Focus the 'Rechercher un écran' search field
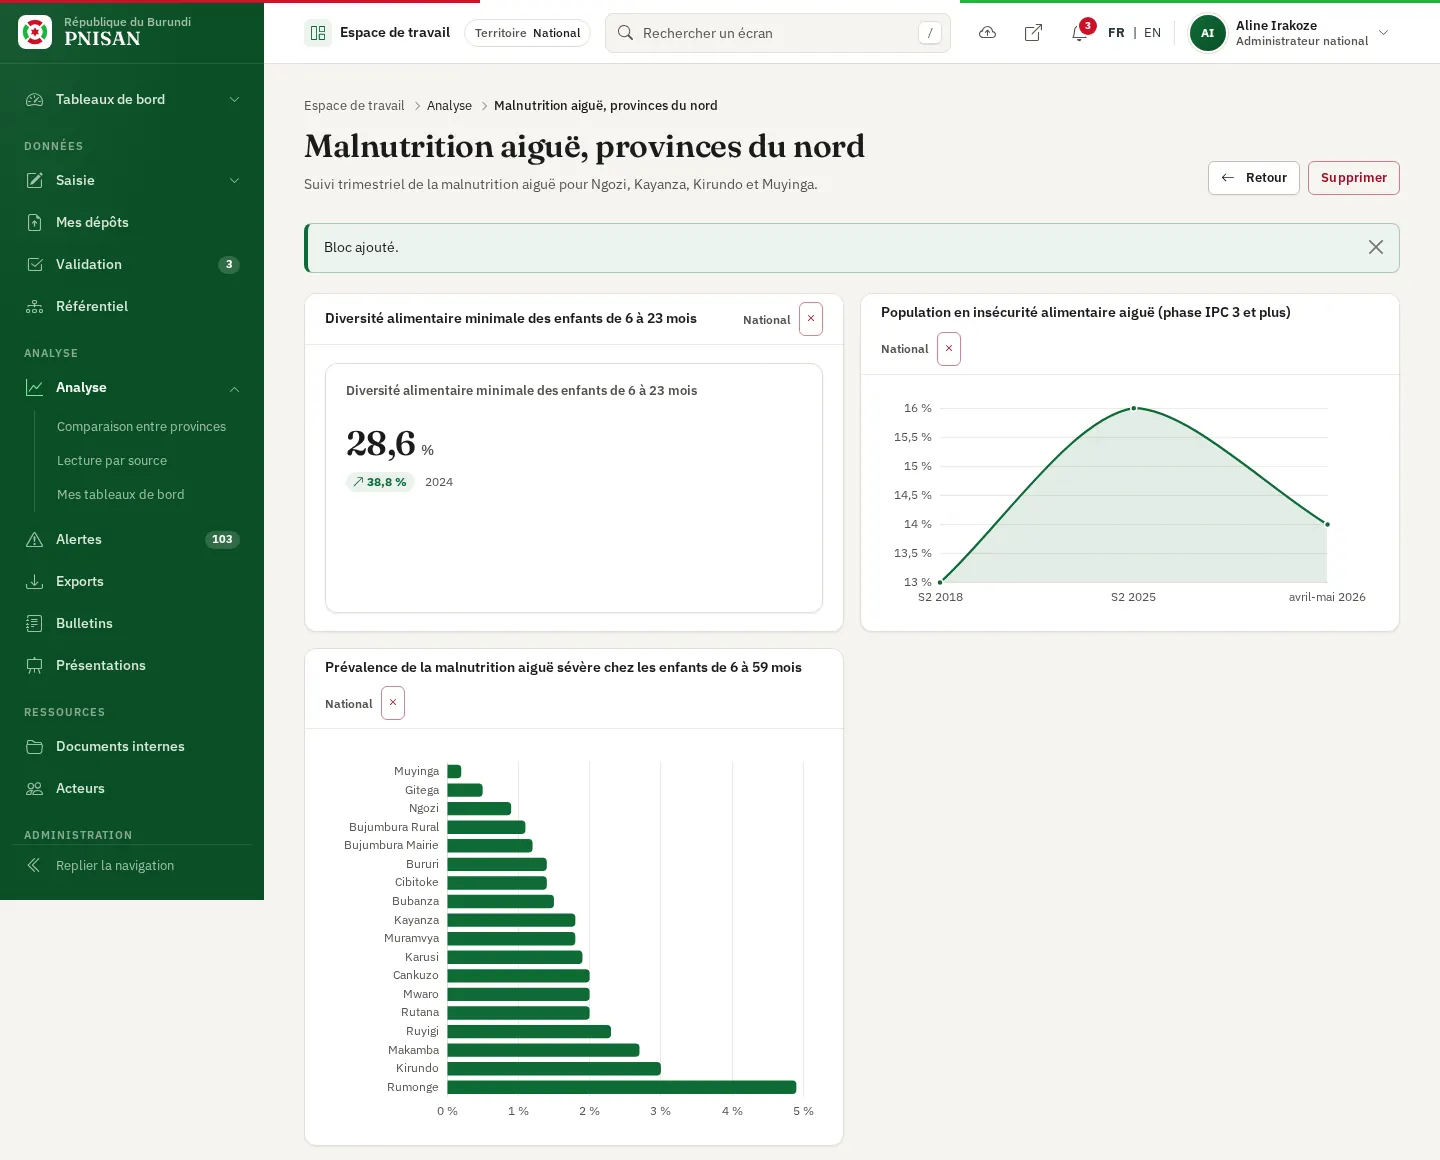1440x1160 pixels. 778,33
